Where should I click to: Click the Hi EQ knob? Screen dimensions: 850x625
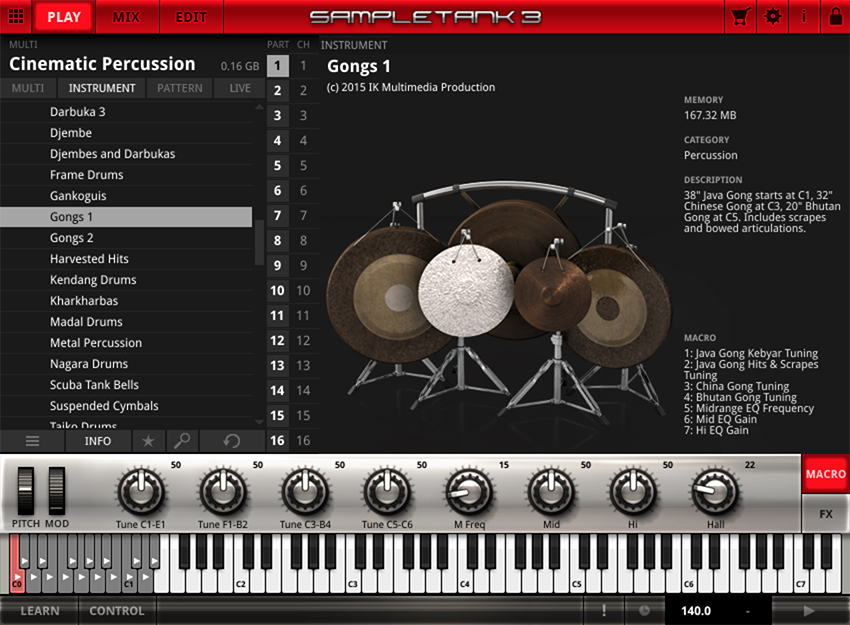633,493
